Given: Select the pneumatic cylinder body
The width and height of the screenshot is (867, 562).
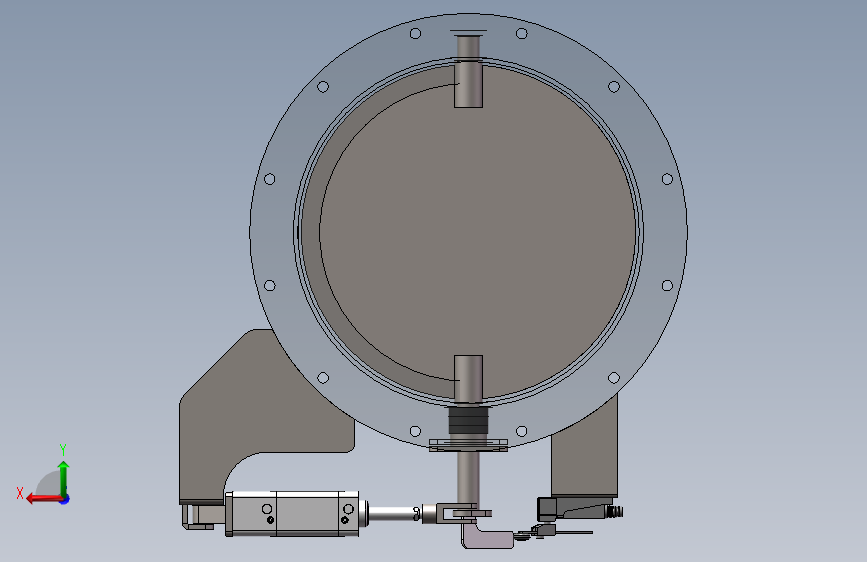Looking at the screenshot, I should point(292,514).
